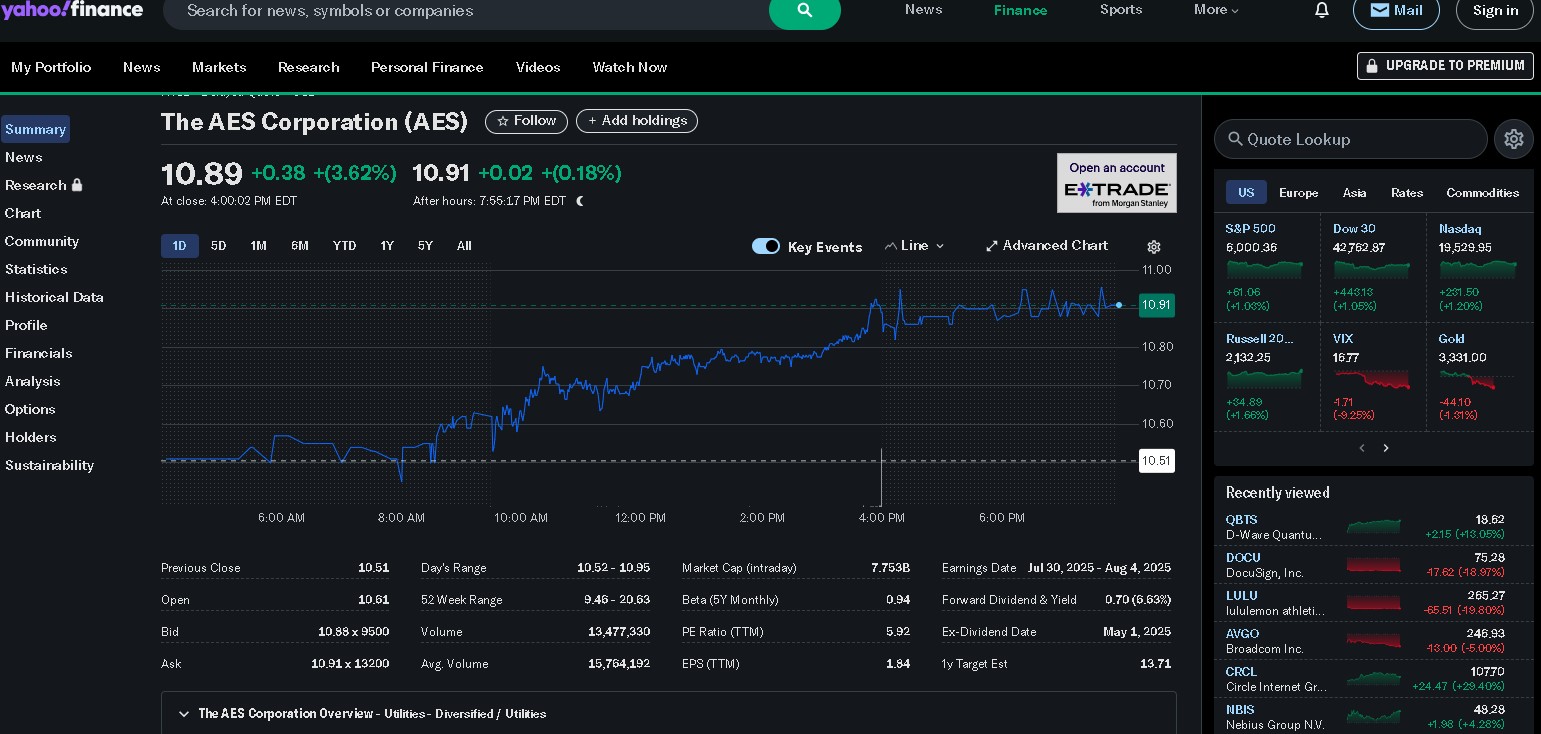
Task: Go to Sports in top bar
Action: 1121,10
